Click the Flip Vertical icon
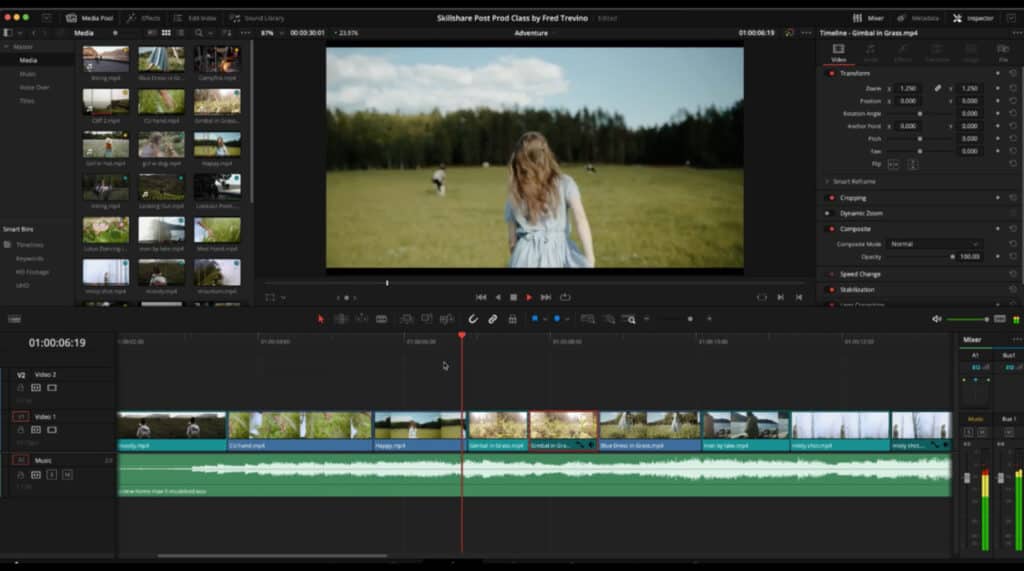 point(912,164)
